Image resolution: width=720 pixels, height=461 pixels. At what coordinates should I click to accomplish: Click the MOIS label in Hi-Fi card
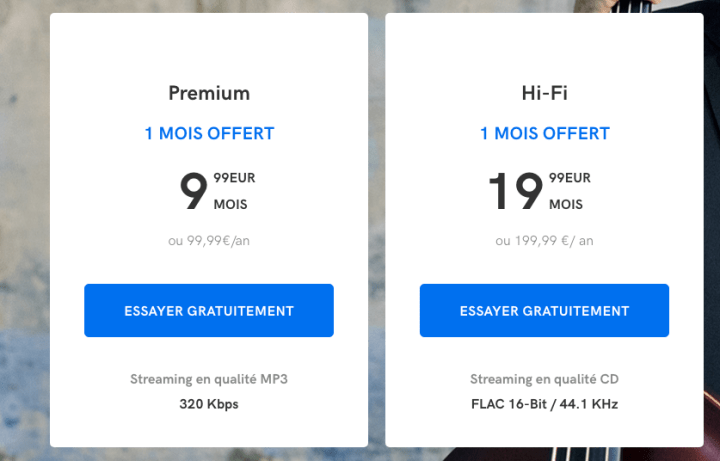coord(566,205)
